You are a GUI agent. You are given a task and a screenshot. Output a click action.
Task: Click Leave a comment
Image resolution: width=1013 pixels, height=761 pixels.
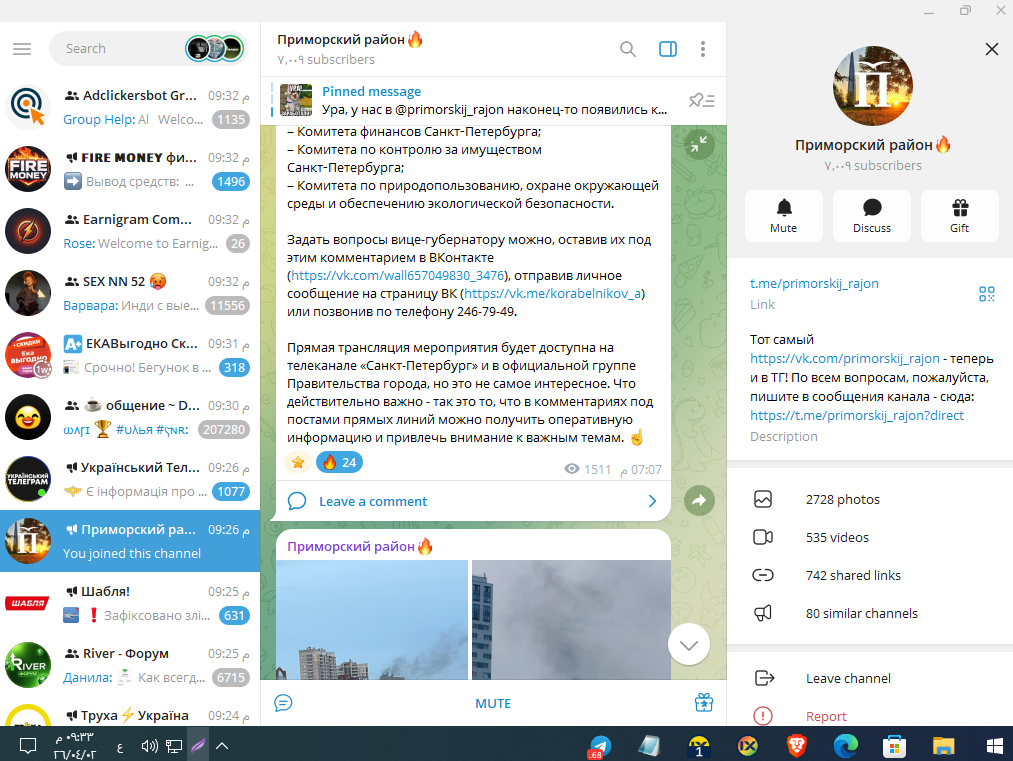373,501
